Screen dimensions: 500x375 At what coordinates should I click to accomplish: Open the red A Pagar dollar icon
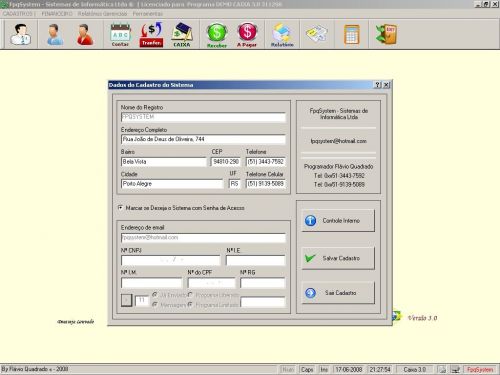tap(247, 35)
